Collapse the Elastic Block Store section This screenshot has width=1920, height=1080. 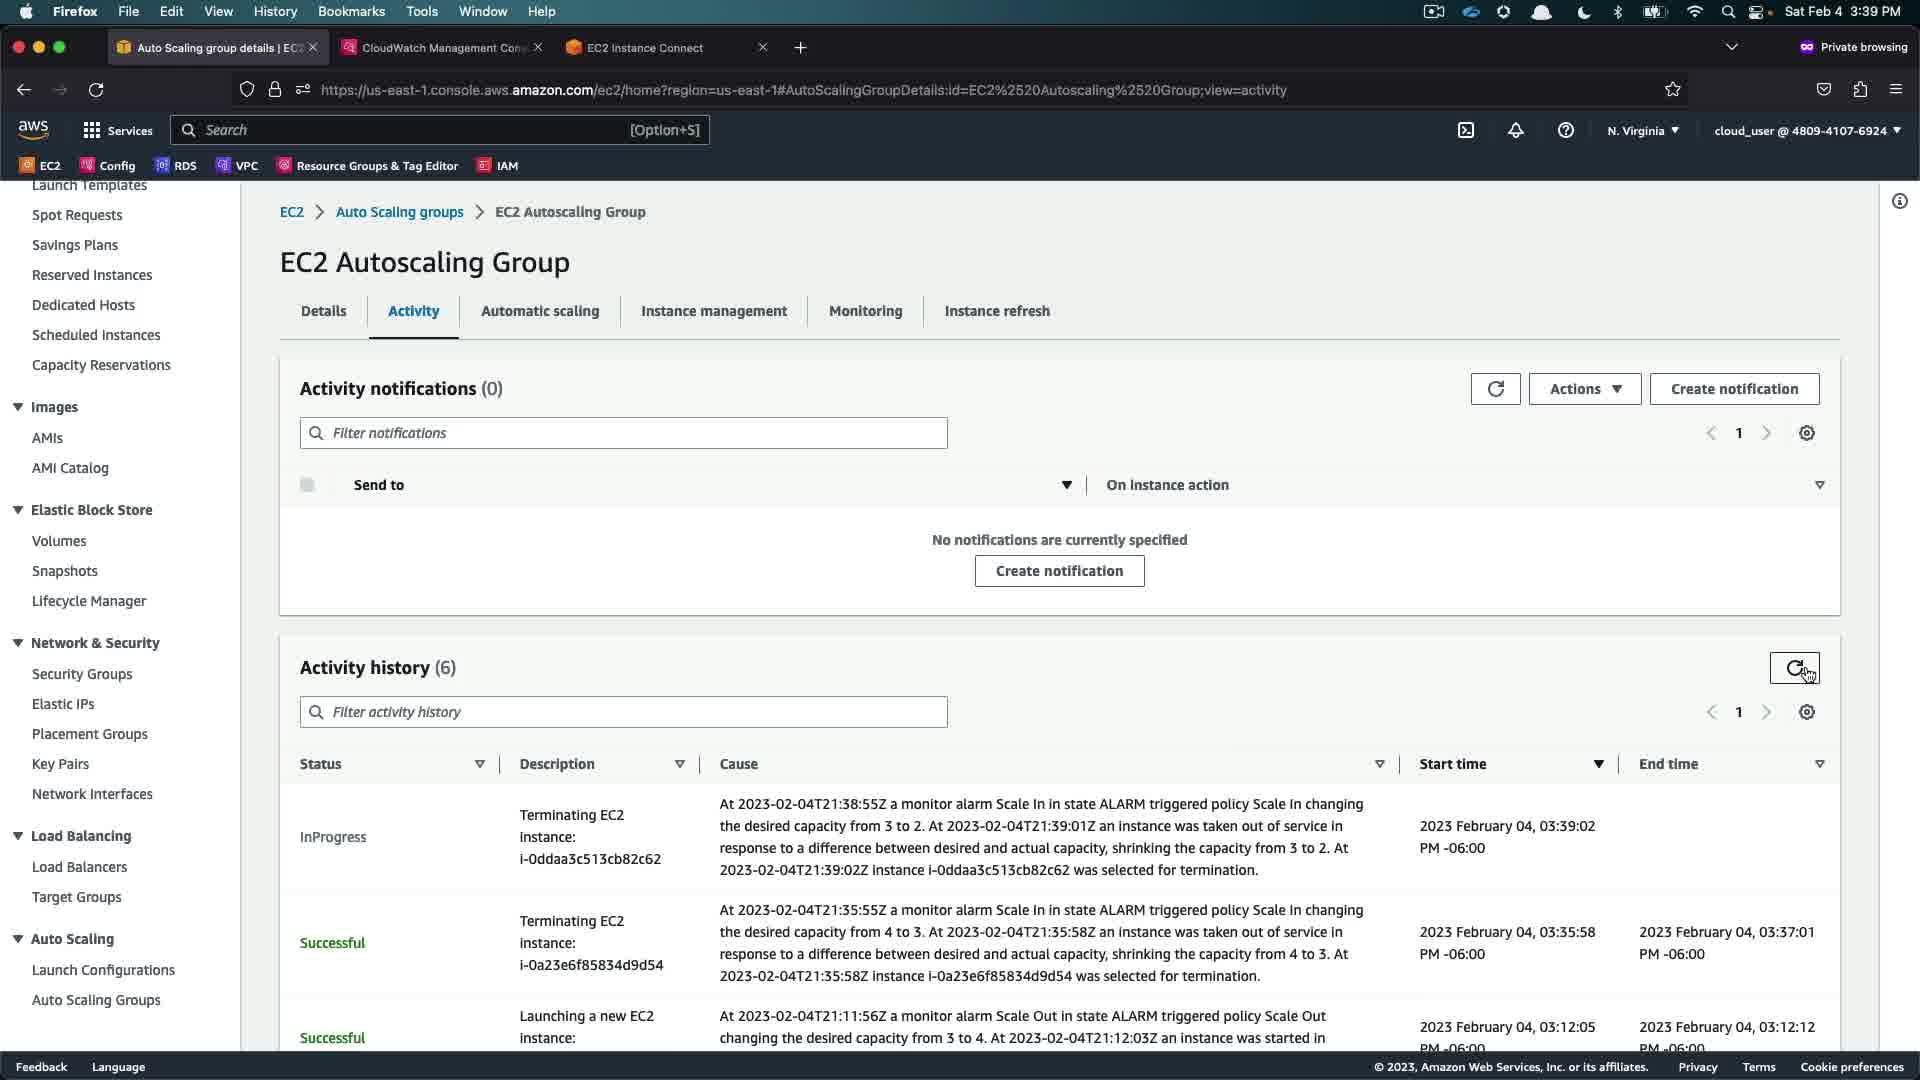(x=18, y=510)
